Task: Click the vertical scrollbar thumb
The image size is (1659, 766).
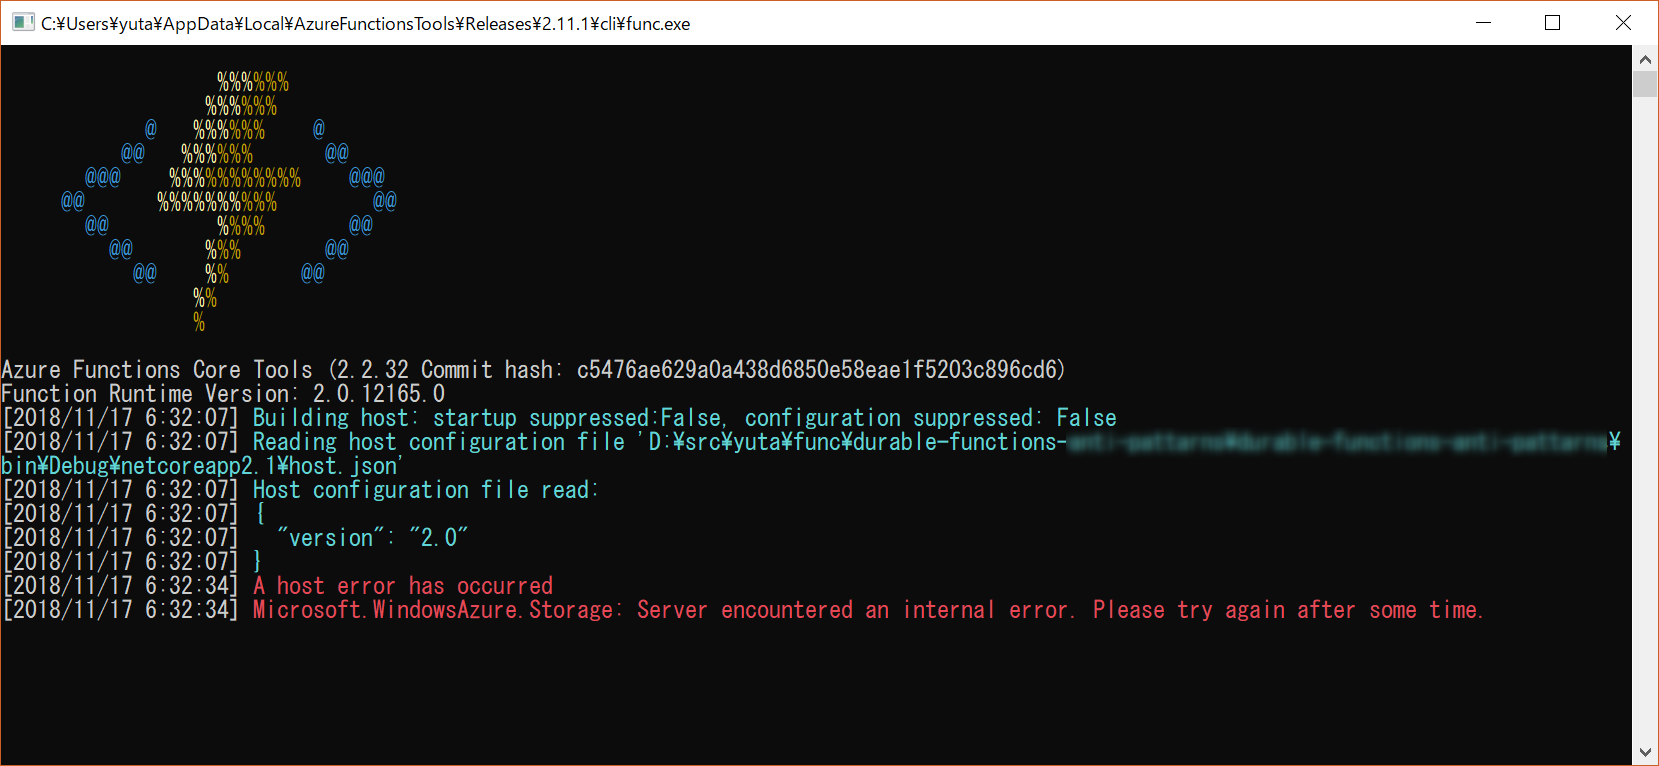Action: click(1645, 84)
